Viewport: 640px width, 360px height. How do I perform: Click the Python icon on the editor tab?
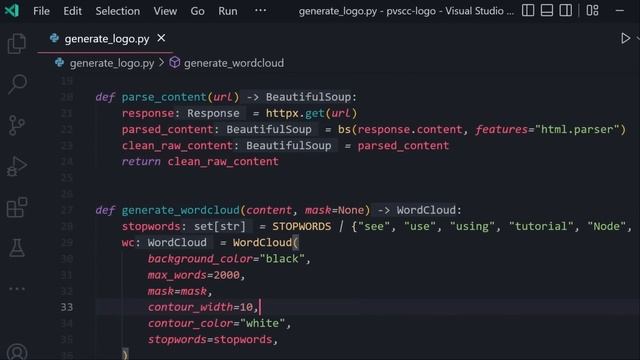point(54,38)
